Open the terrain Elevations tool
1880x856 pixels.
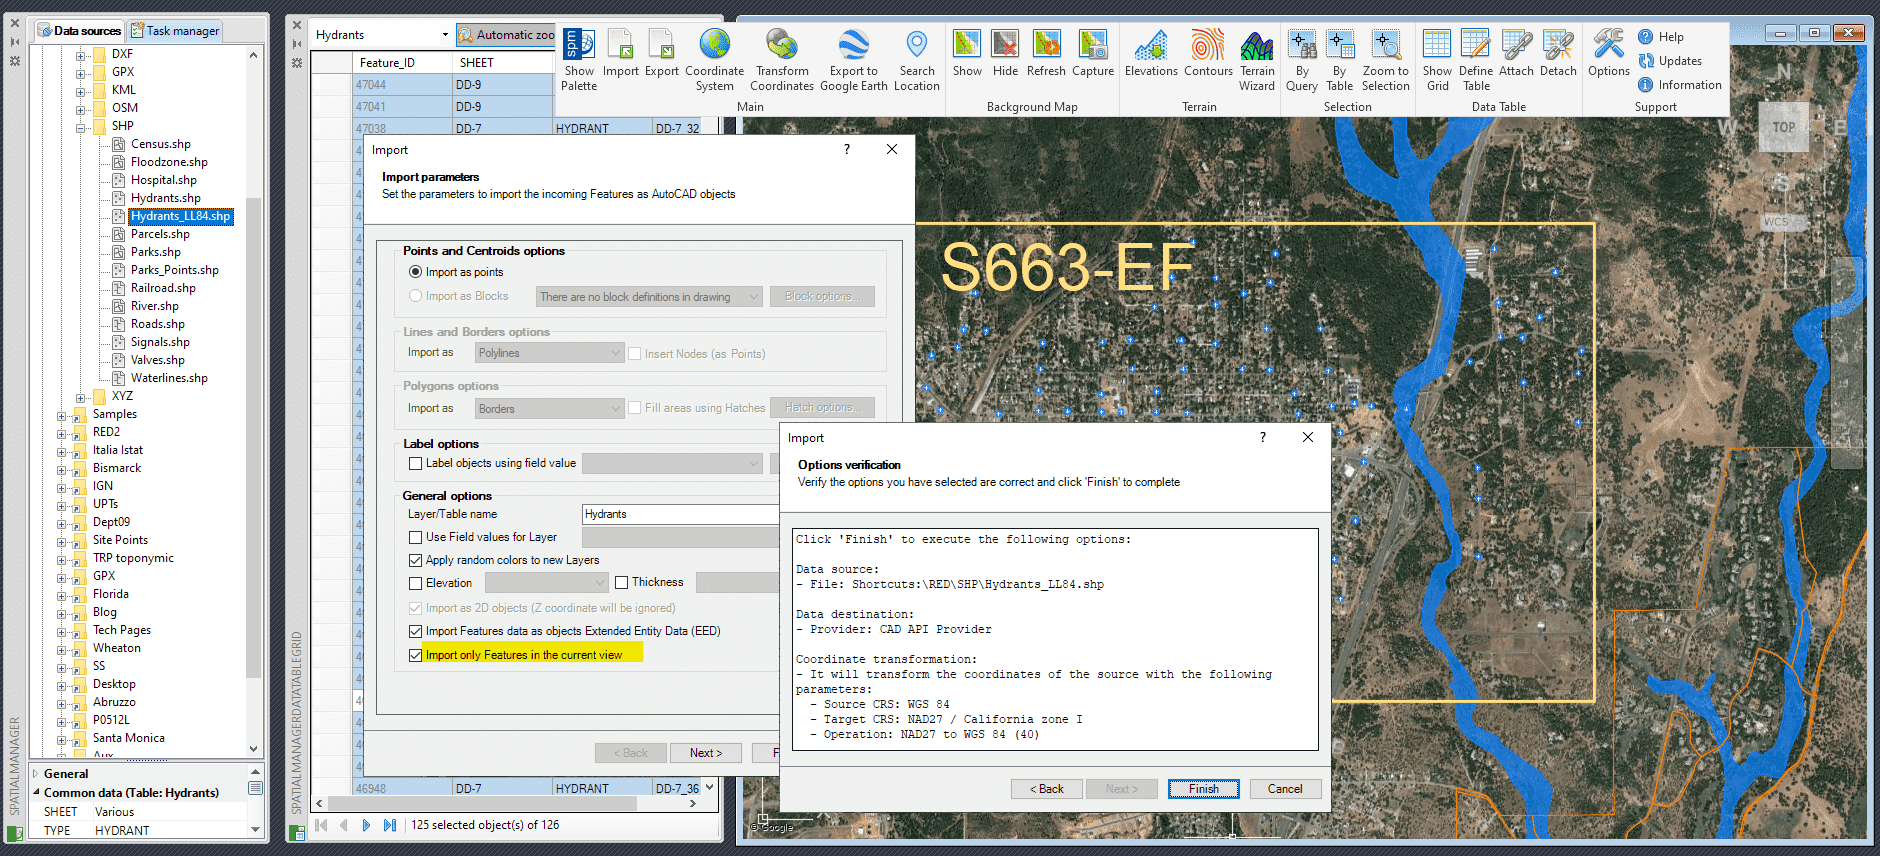click(1151, 53)
